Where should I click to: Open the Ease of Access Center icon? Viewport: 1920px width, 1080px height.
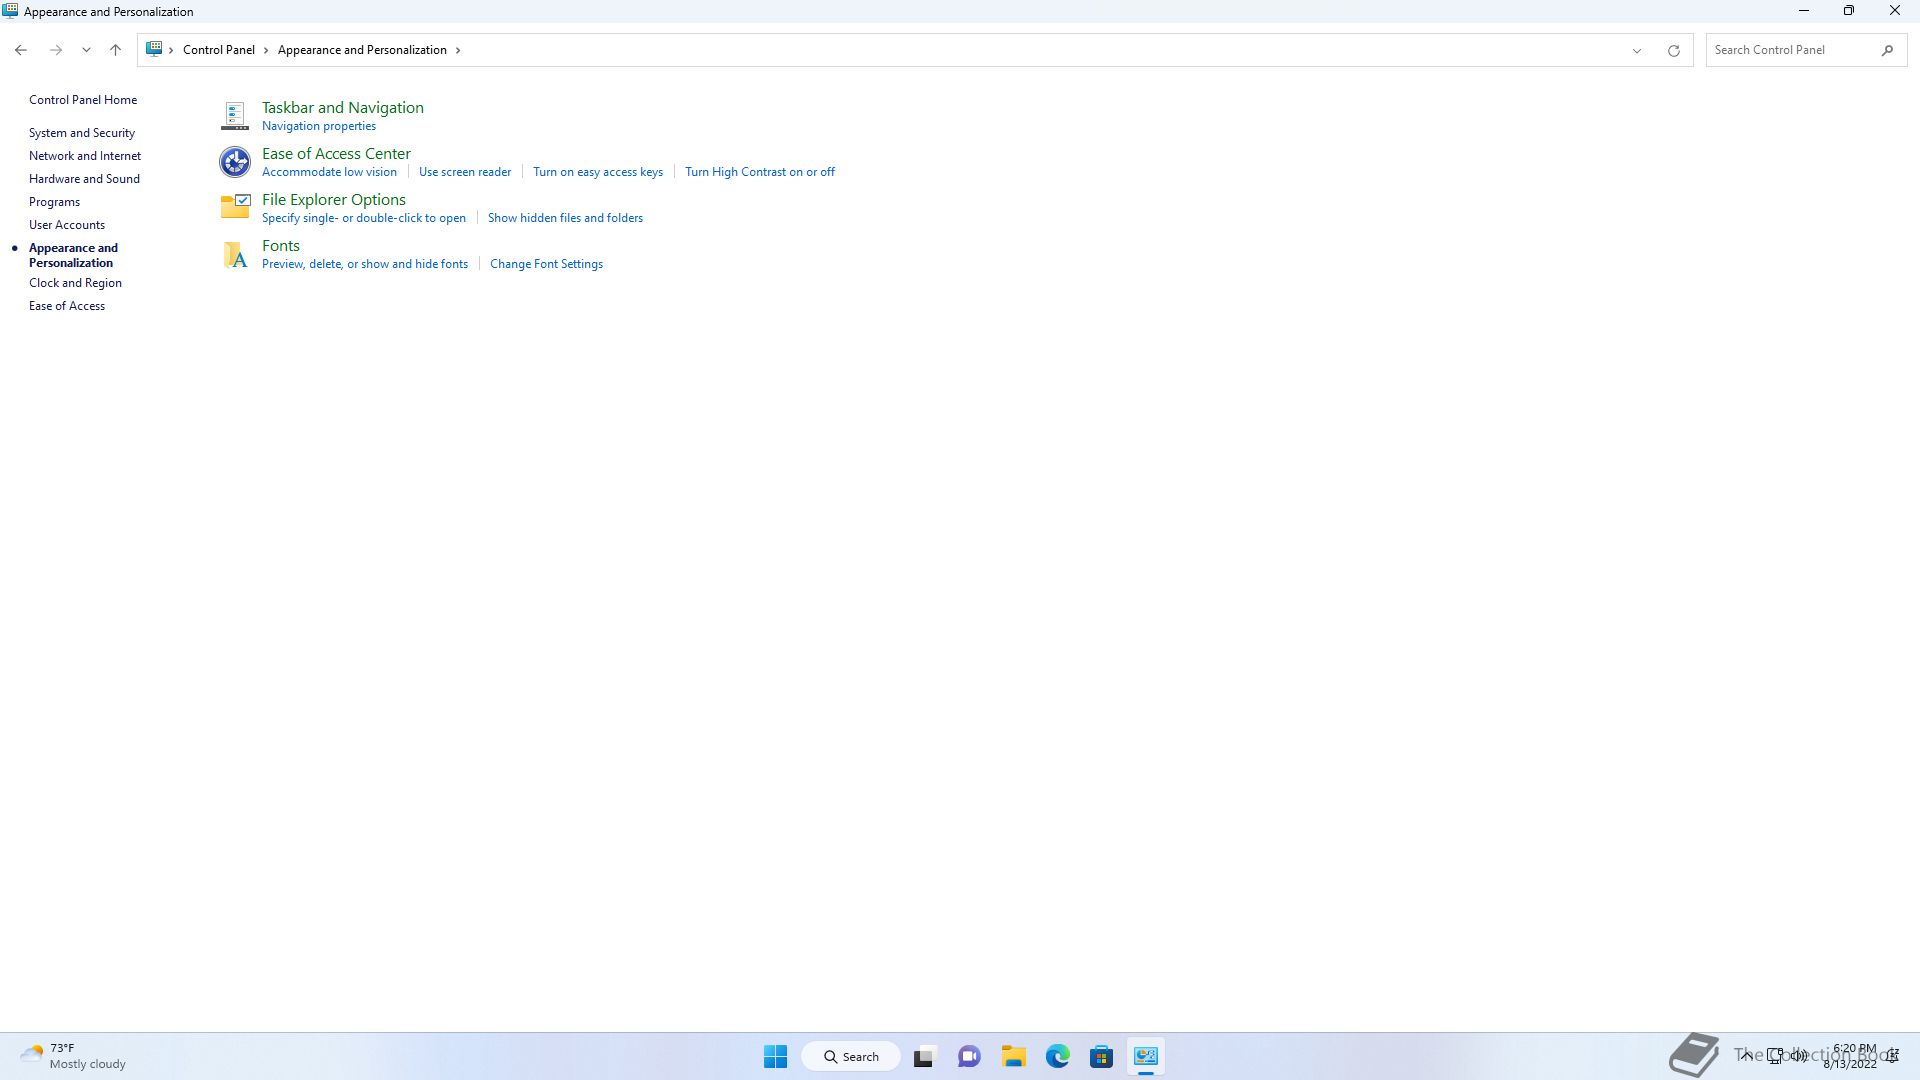tap(234, 161)
